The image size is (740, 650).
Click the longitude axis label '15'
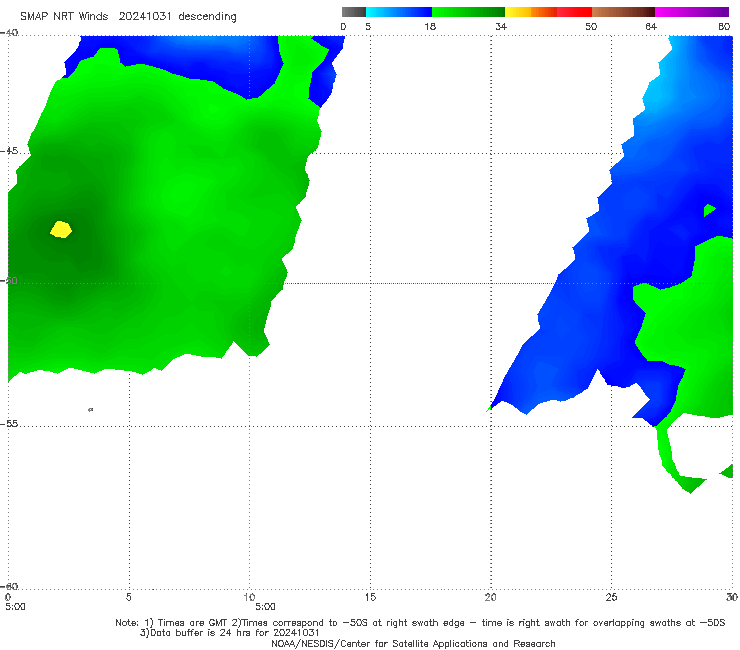pyautogui.click(x=370, y=597)
